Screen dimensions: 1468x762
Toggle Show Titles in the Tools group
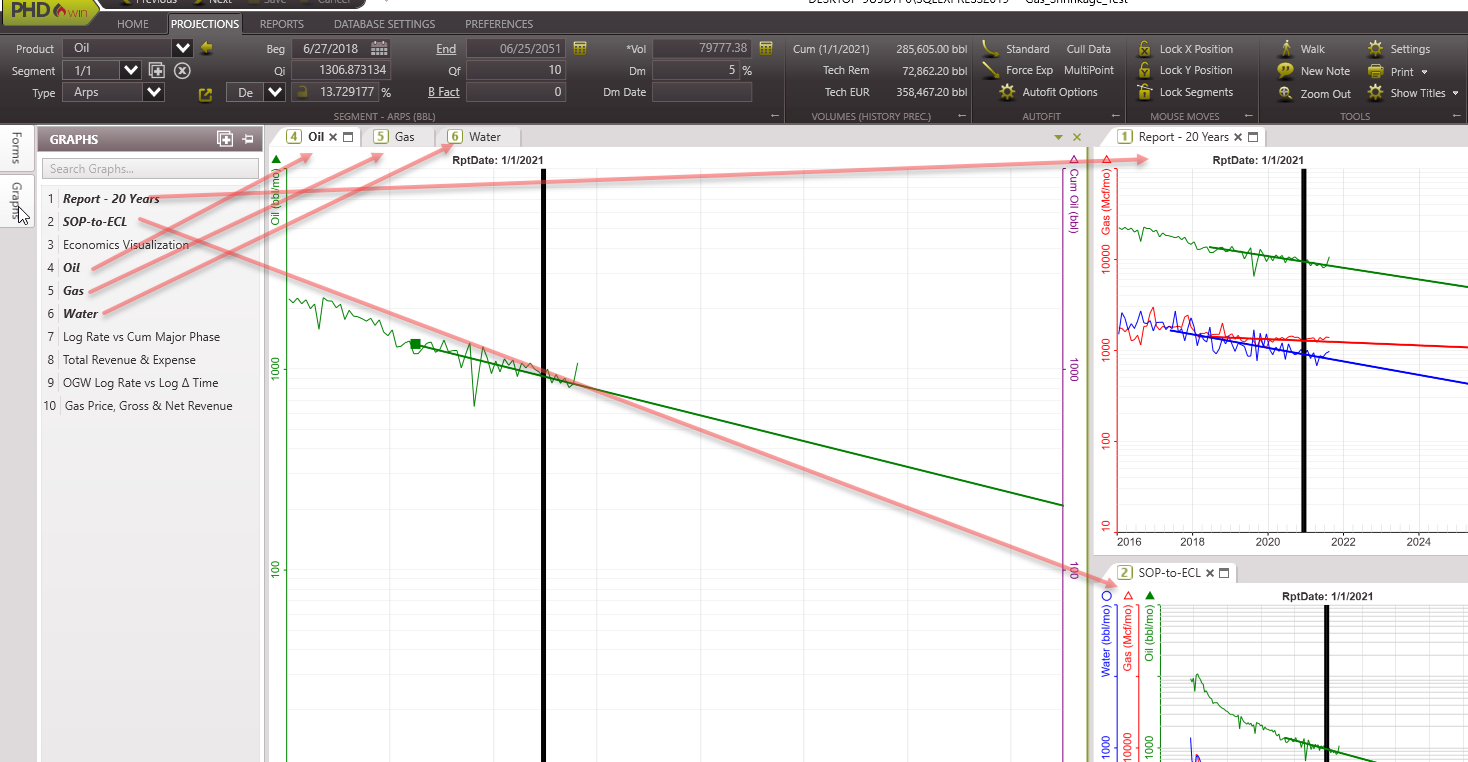(1410, 92)
